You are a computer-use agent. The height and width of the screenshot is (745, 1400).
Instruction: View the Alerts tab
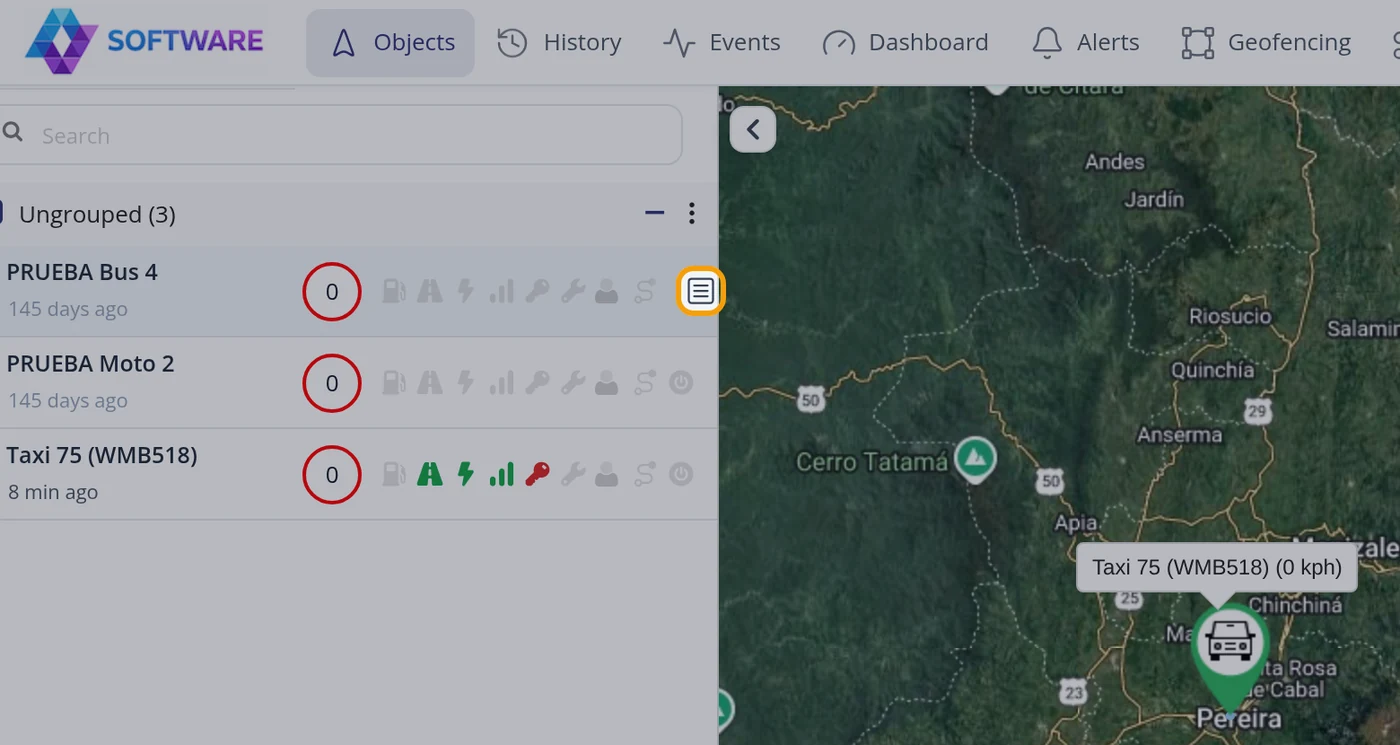point(1086,43)
